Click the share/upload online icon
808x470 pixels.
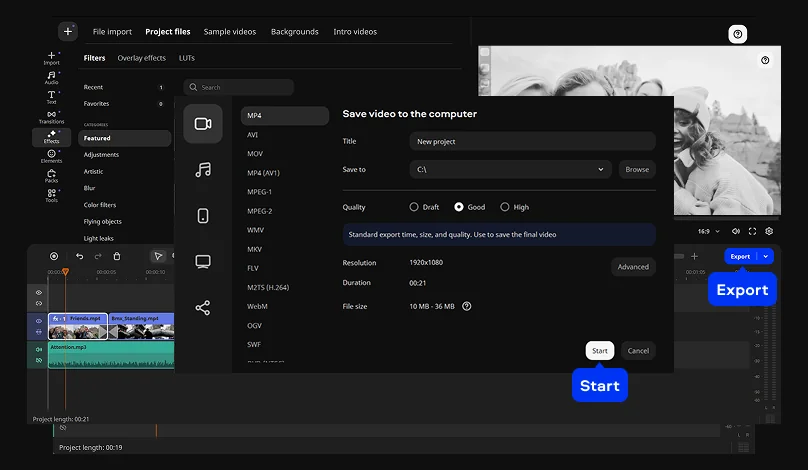pyautogui.click(x=203, y=308)
